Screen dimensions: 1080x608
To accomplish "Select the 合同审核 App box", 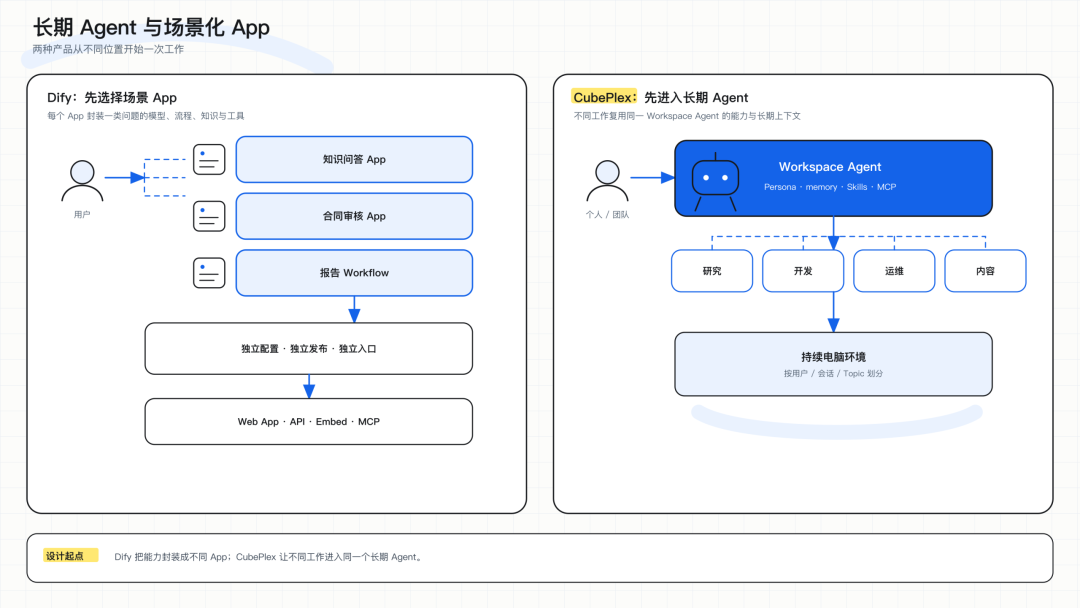I will pyautogui.click(x=354, y=216).
